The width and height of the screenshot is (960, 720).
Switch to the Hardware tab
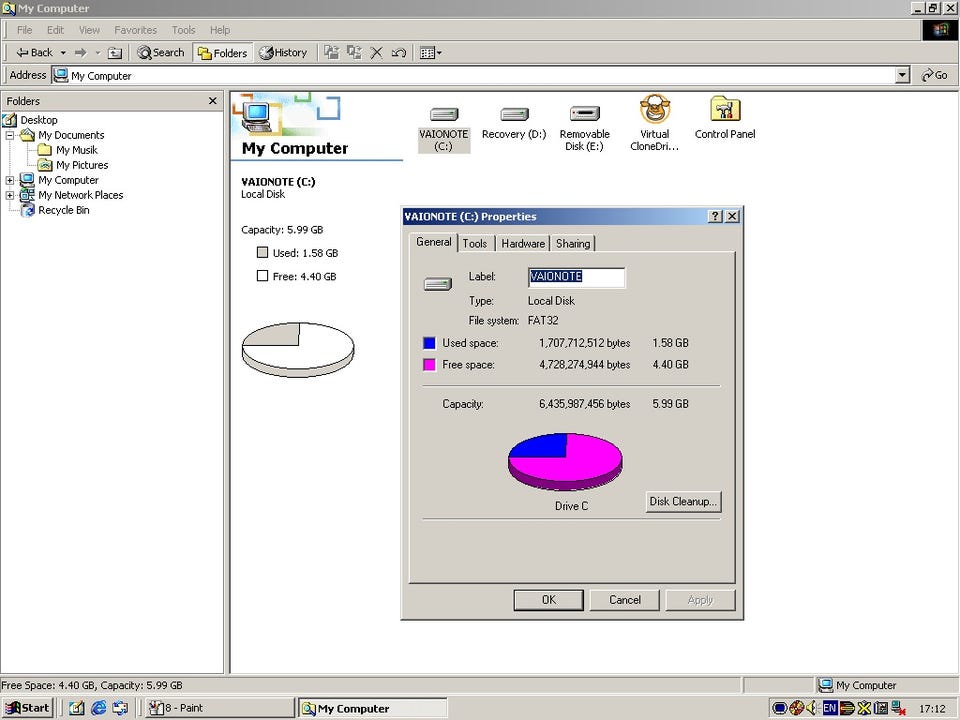(523, 244)
